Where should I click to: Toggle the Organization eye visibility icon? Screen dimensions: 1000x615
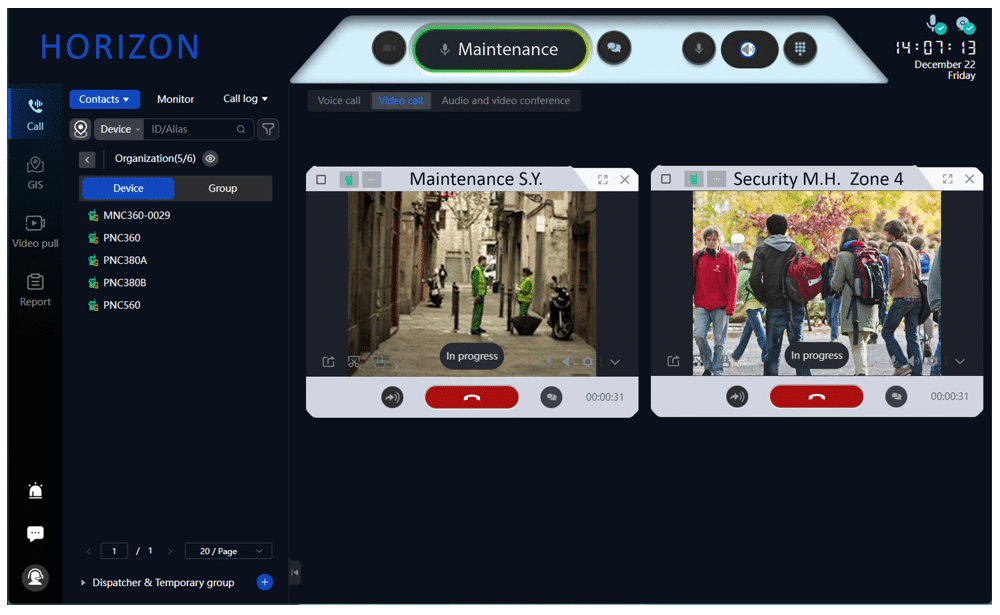(210, 158)
